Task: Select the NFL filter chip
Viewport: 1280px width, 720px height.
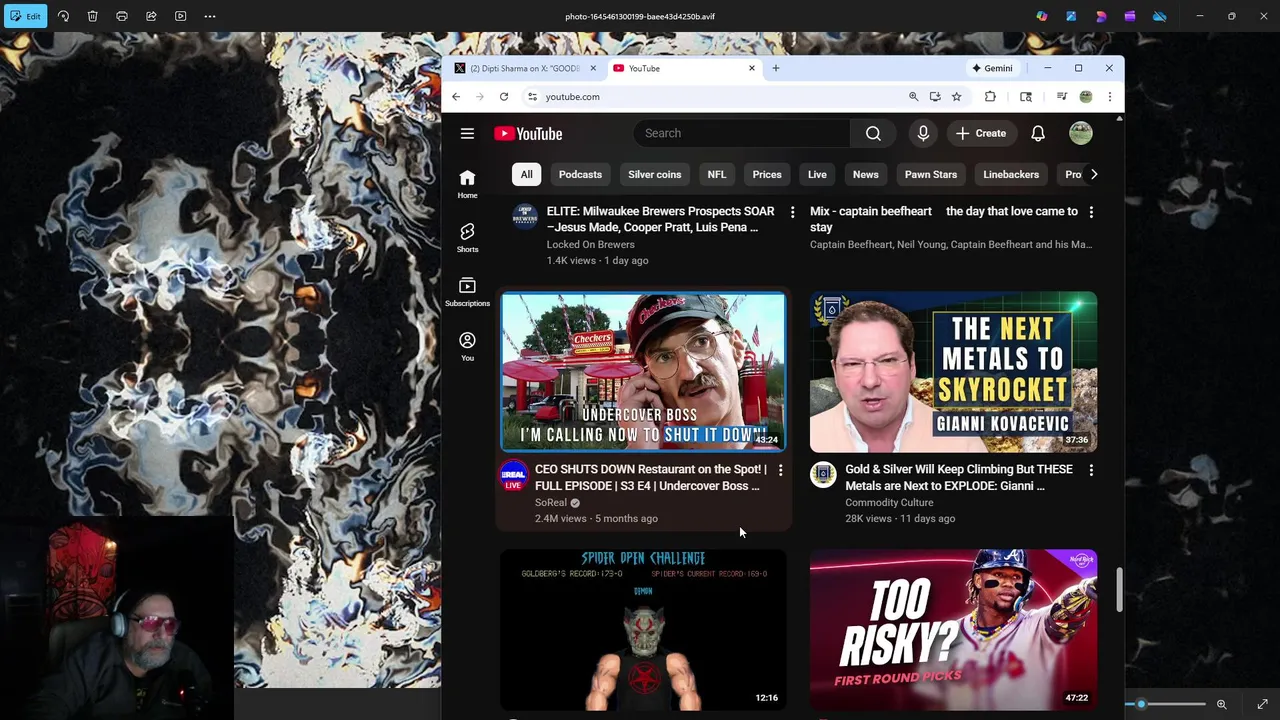Action: pyautogui.click(x=717, y=174)
